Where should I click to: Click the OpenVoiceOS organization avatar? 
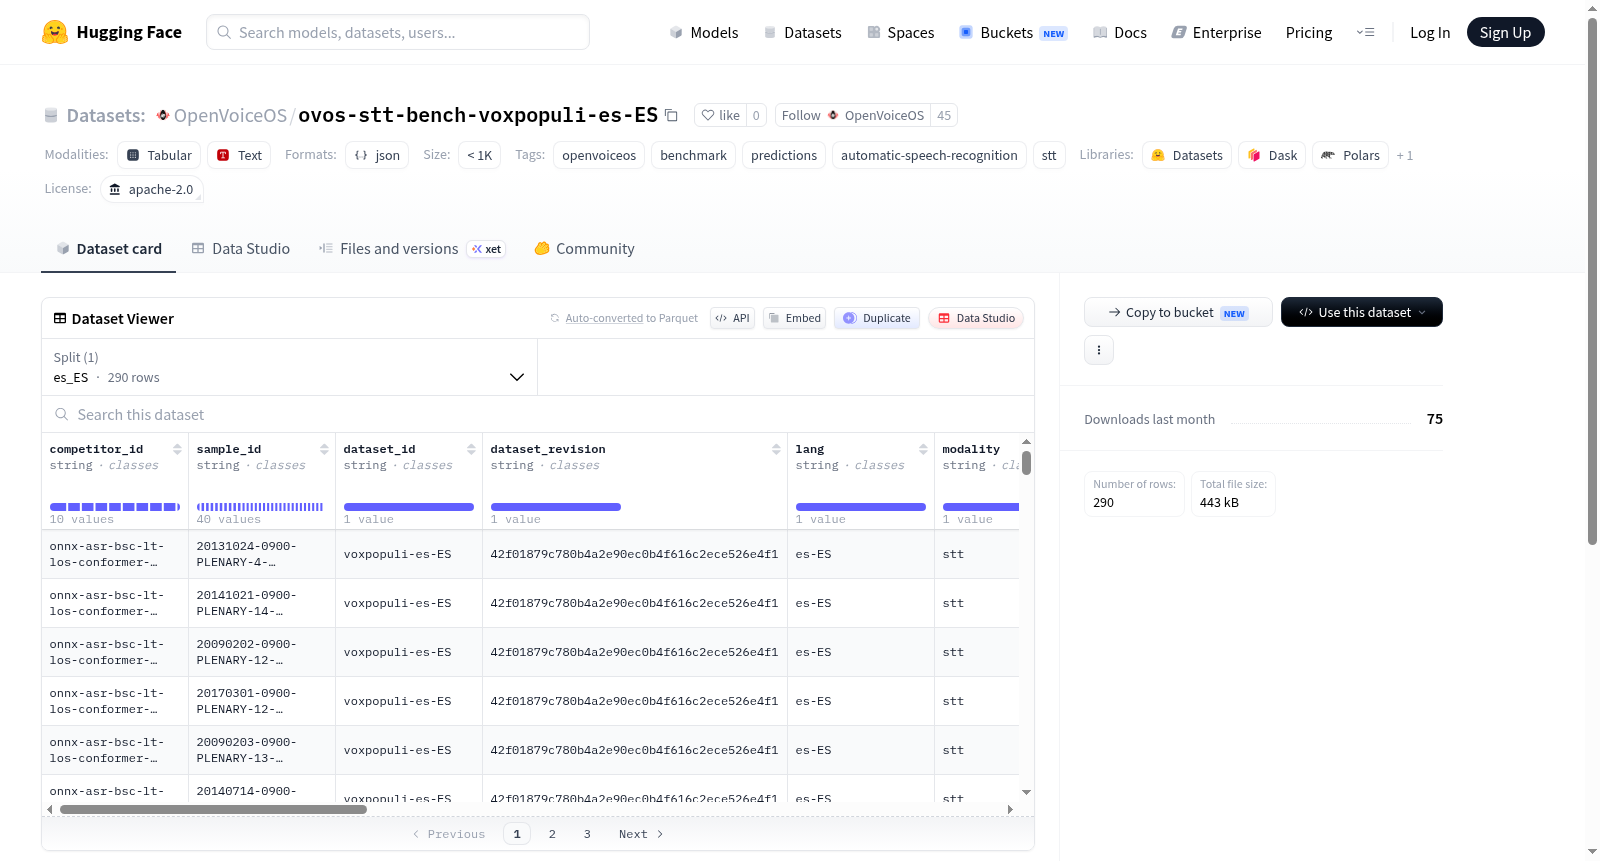[x=163, y=115]
